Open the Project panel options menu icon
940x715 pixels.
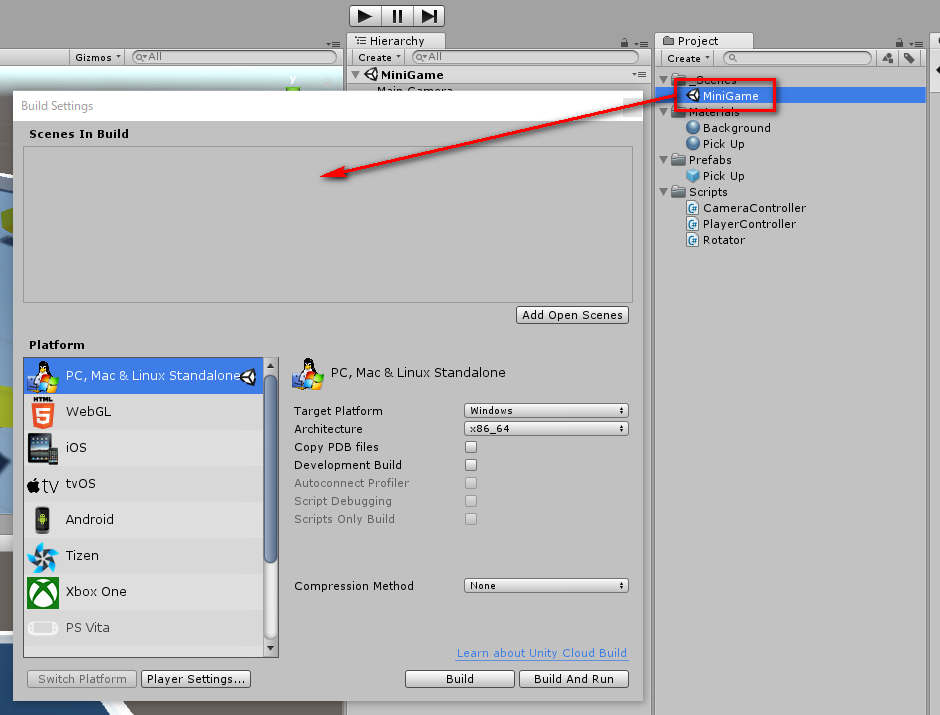point(915,44)
